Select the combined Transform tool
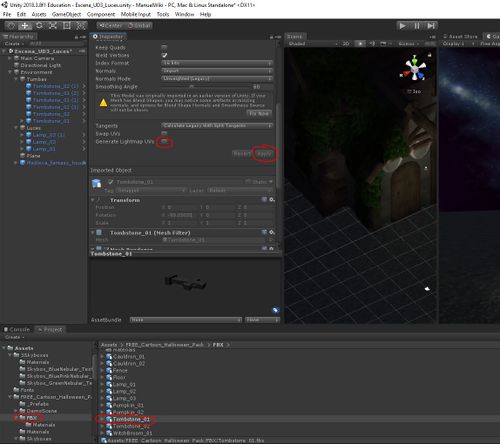Screen dimensions: 500x444 click(x=81, y=26)
